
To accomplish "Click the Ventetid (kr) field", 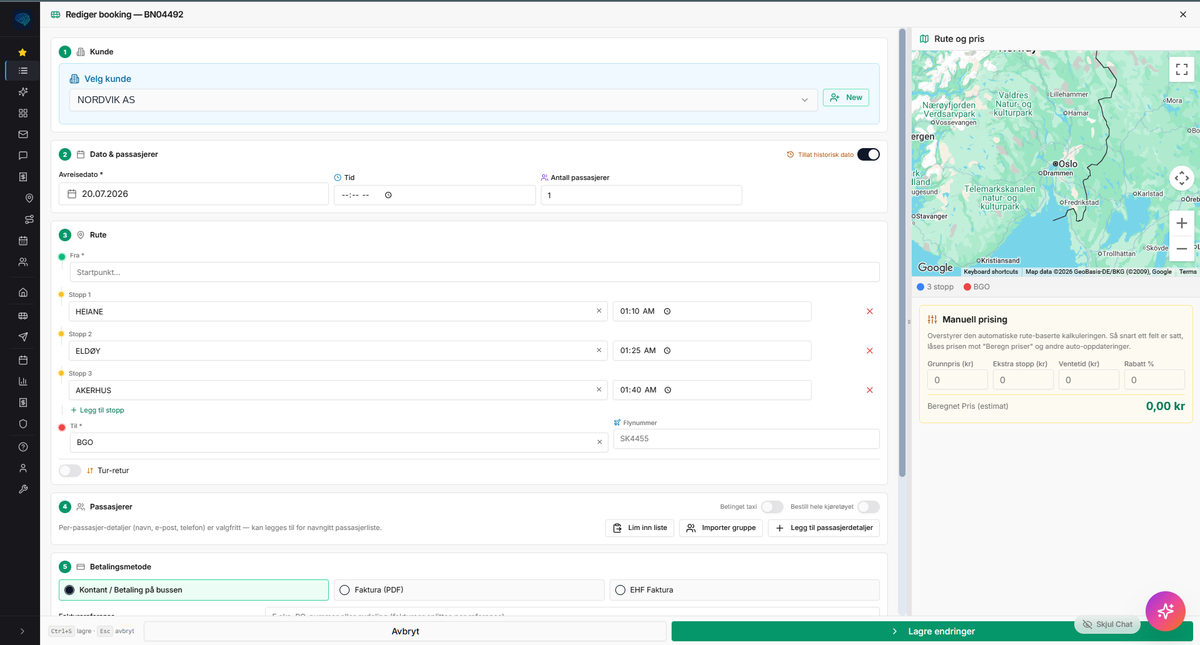I will 1089,380.
